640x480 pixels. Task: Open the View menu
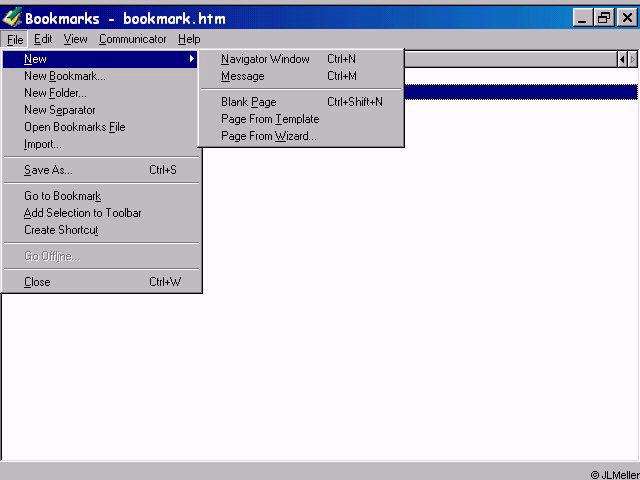coord(75,39)
